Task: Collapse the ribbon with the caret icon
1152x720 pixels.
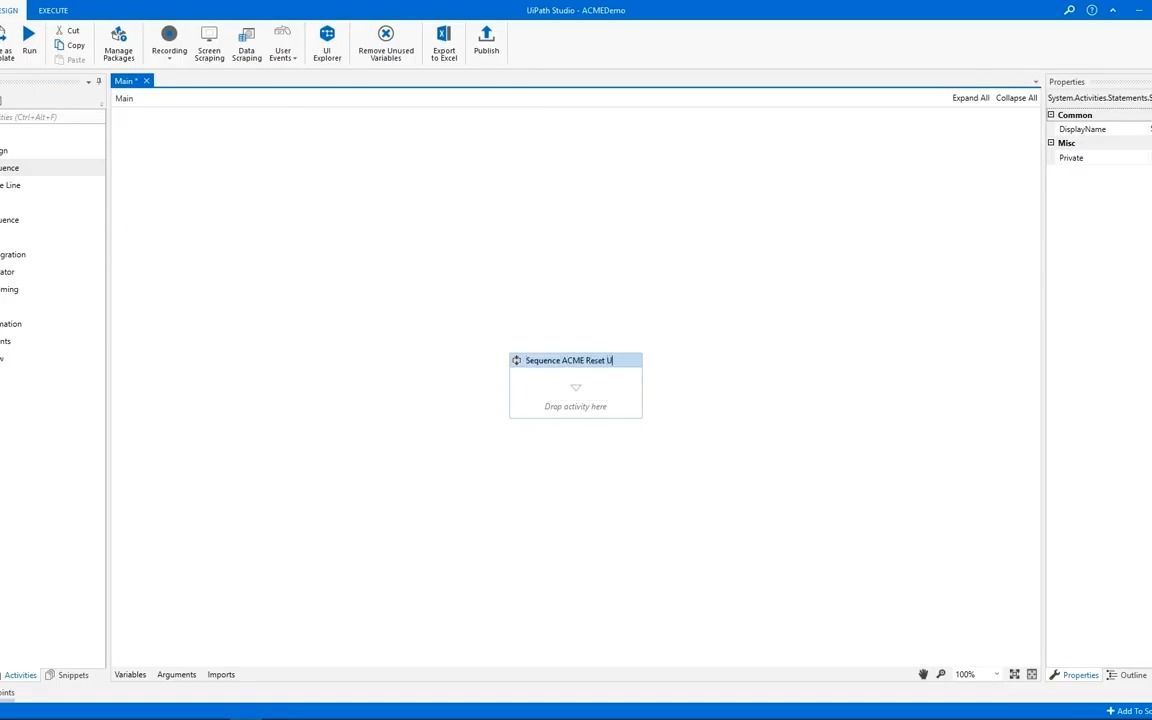Action: click(1113, 10)
